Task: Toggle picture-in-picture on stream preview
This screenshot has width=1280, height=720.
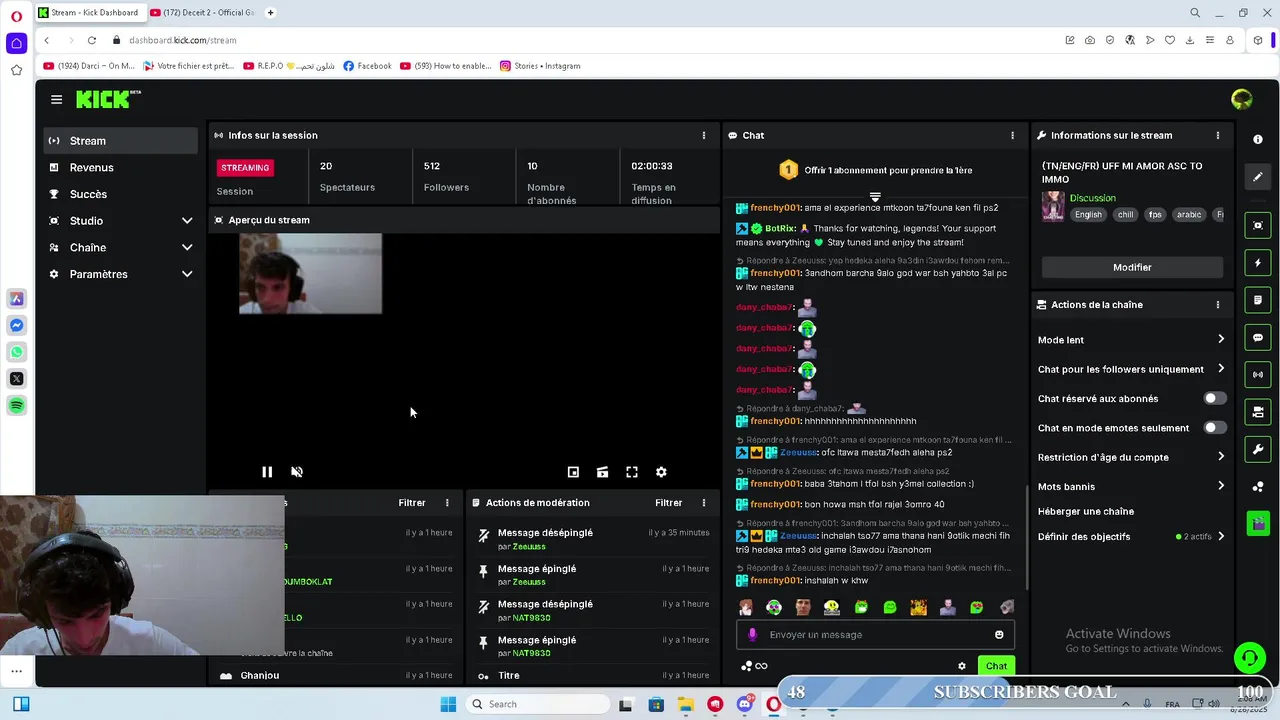Action: point(573,472)
